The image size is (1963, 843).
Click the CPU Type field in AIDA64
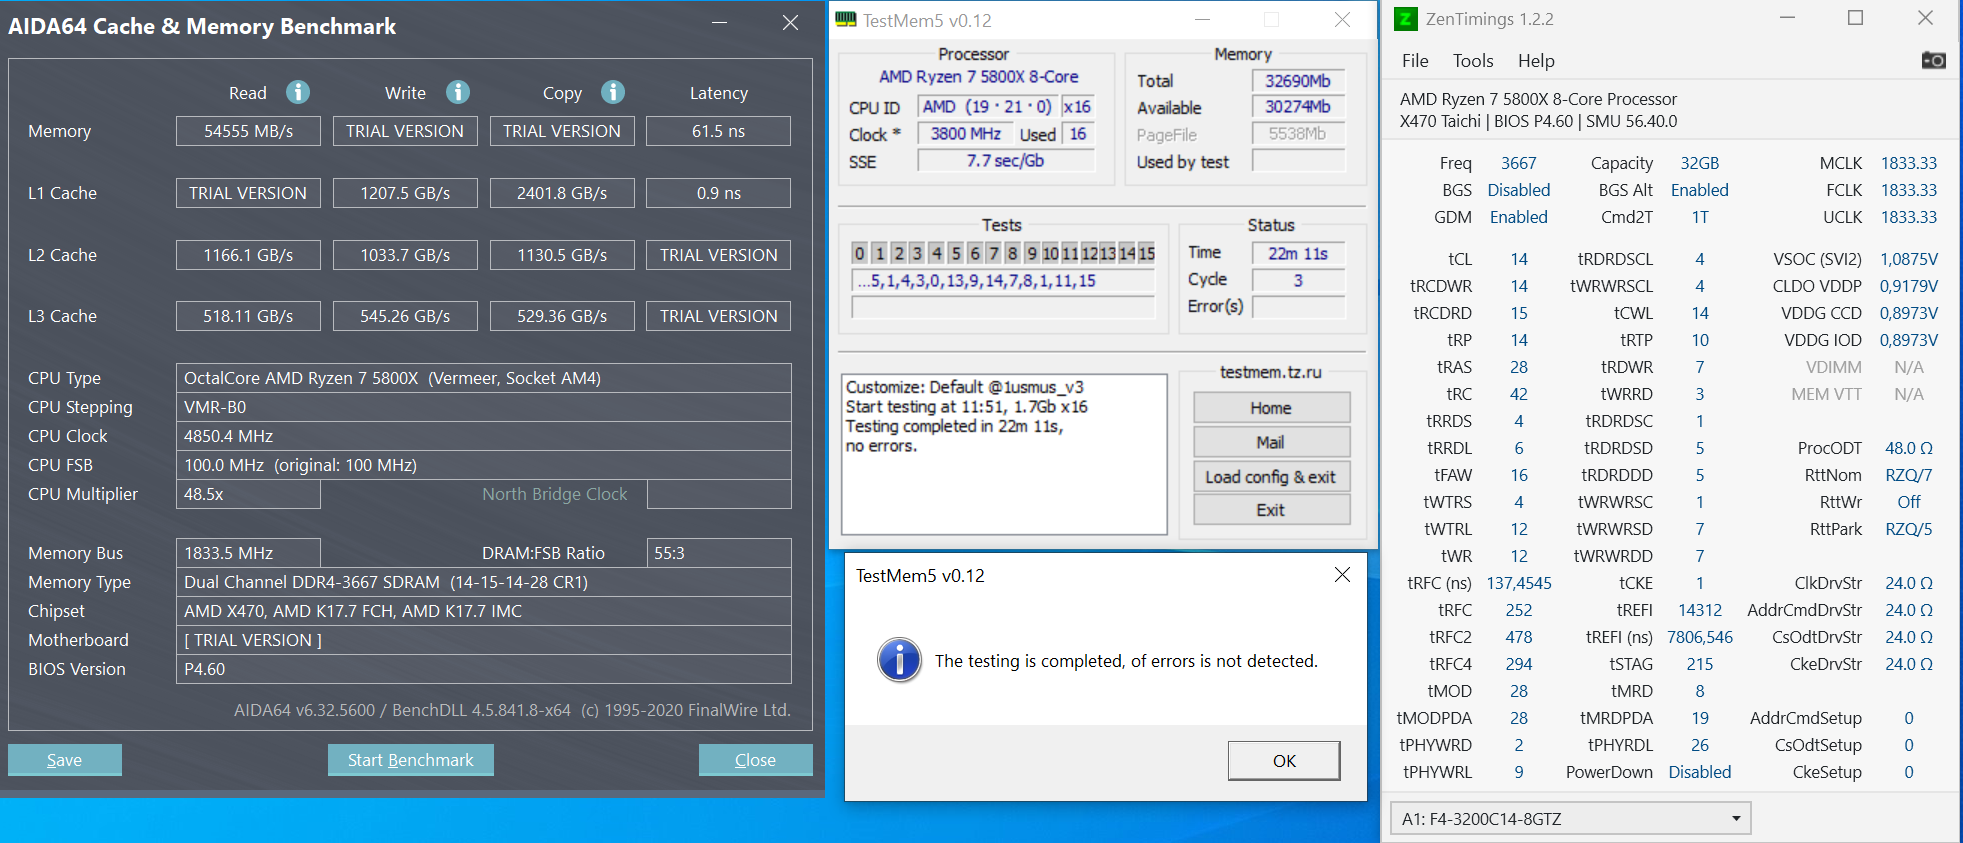click(x=484, y=378)
